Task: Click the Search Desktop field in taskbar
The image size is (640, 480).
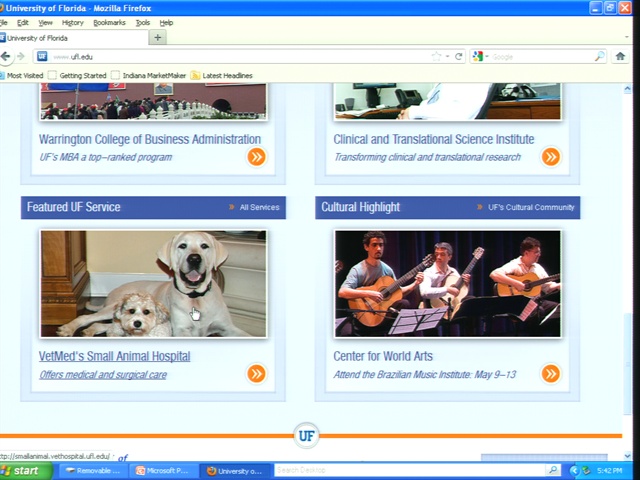Action: 410,470
